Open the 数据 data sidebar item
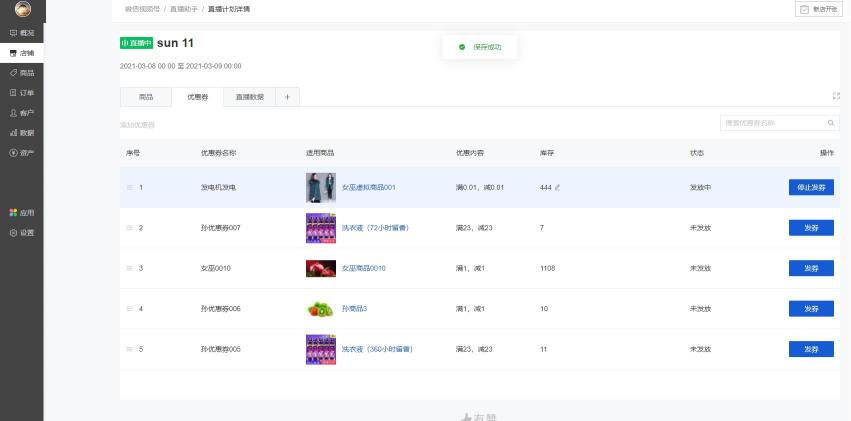 pyautogui.click(x=22, y=132)
